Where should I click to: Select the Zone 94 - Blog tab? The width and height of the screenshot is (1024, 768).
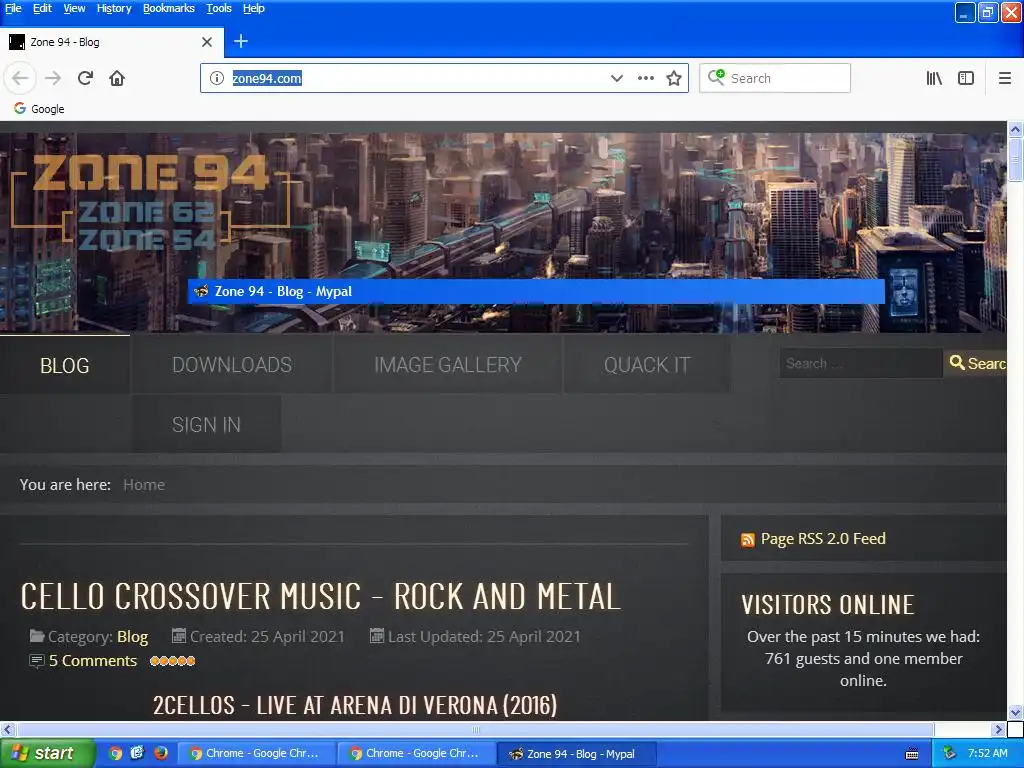112,42
